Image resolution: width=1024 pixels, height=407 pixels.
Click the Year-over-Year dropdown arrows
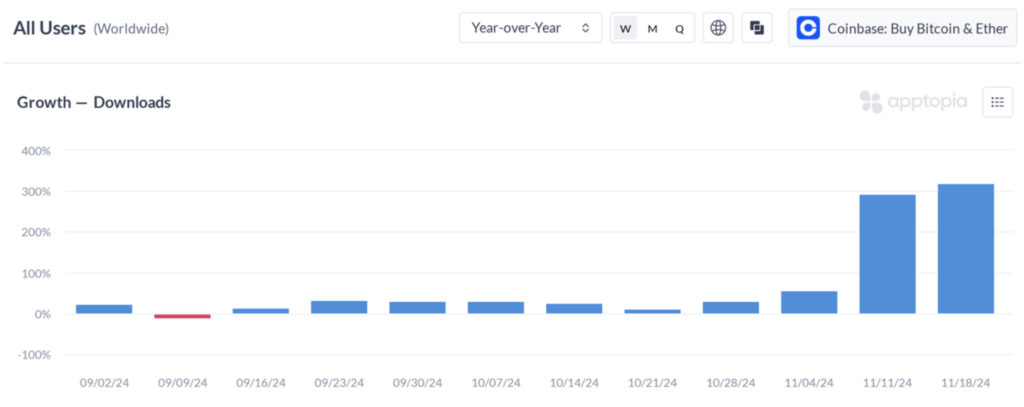point(586,28)
